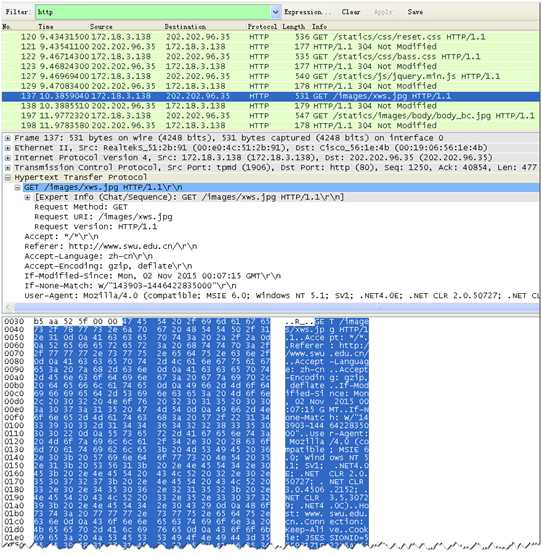Clear the http display filter
This screenshot has width=542, height=555.
[351, 12]
